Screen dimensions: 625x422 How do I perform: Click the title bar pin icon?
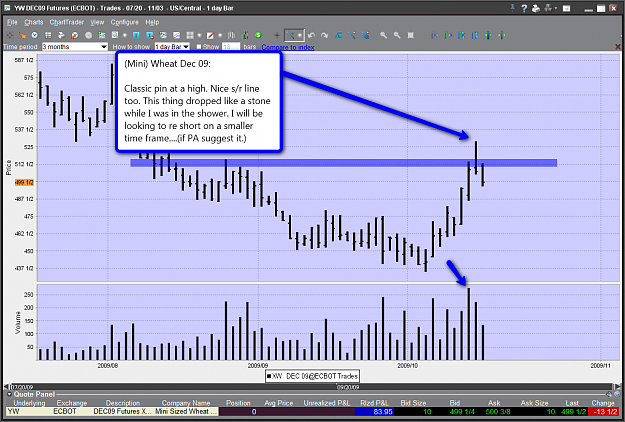click(x=513, y=8)
